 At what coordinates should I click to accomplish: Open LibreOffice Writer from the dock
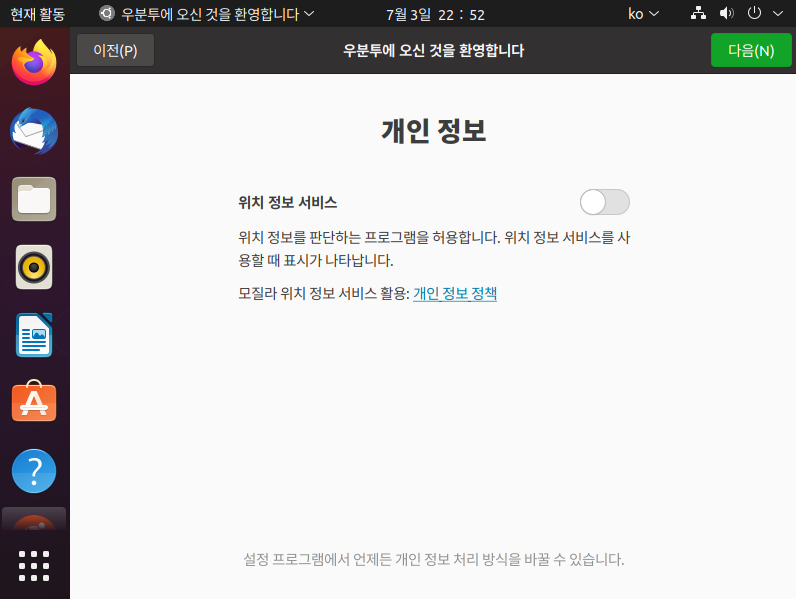pos(34,335)
